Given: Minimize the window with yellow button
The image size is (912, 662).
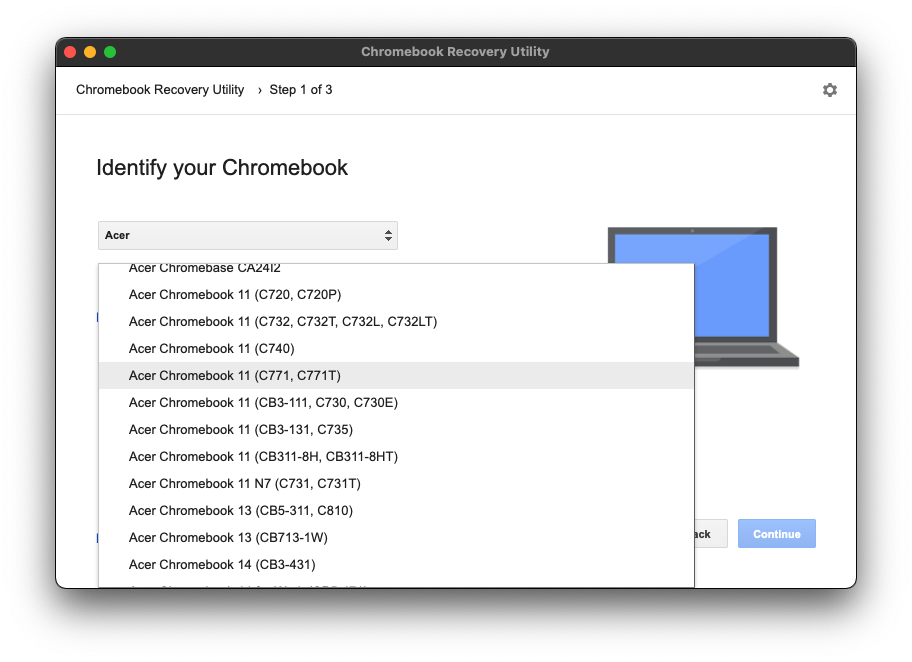Looking at the screenshot, I should coord(90,52).
